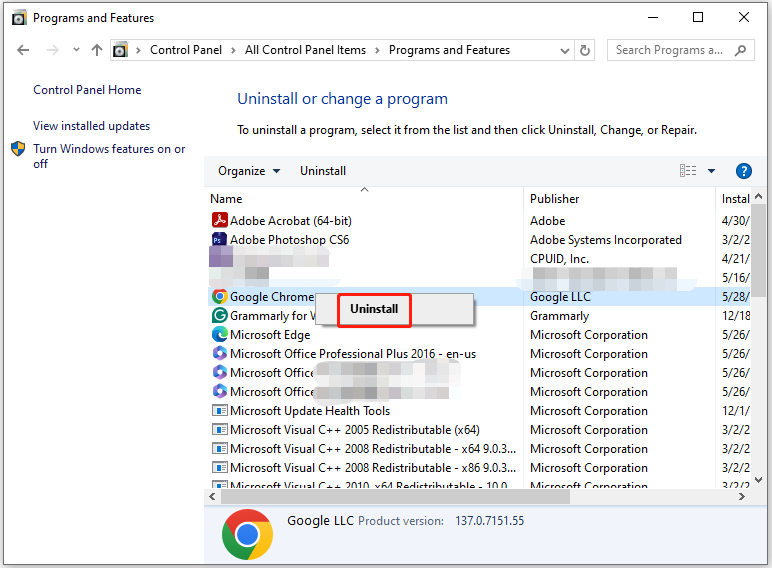Click the CPUID, Inc. publisher cell
The width and height of the screenshot is (772, 568).
559,258
